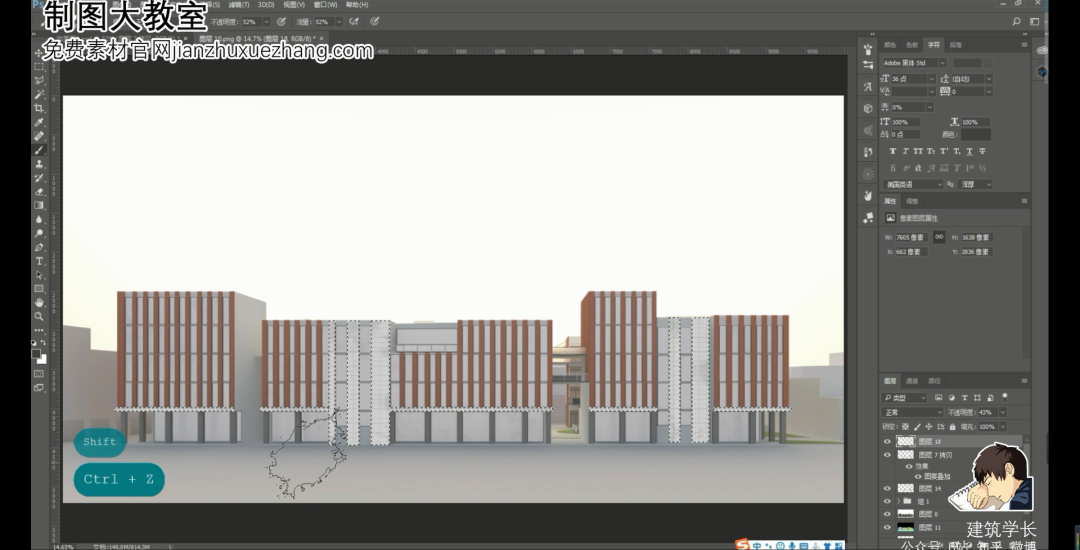Image resolution: width=1080 pixels, height=550 pixels.
Task: Open the 3D(D) menu
Action: tap(266, 5)
